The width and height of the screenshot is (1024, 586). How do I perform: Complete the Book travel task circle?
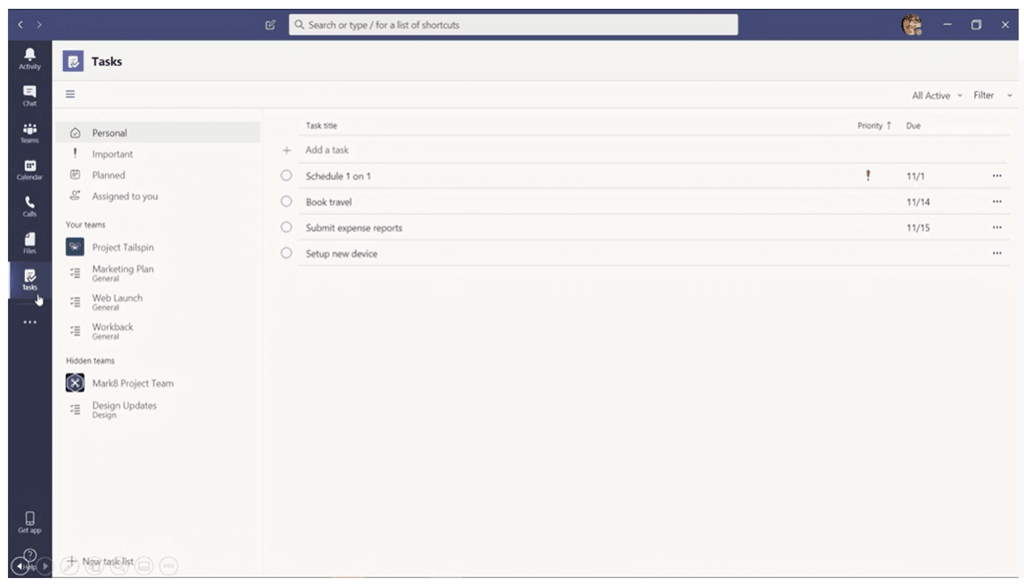point(286,202)
